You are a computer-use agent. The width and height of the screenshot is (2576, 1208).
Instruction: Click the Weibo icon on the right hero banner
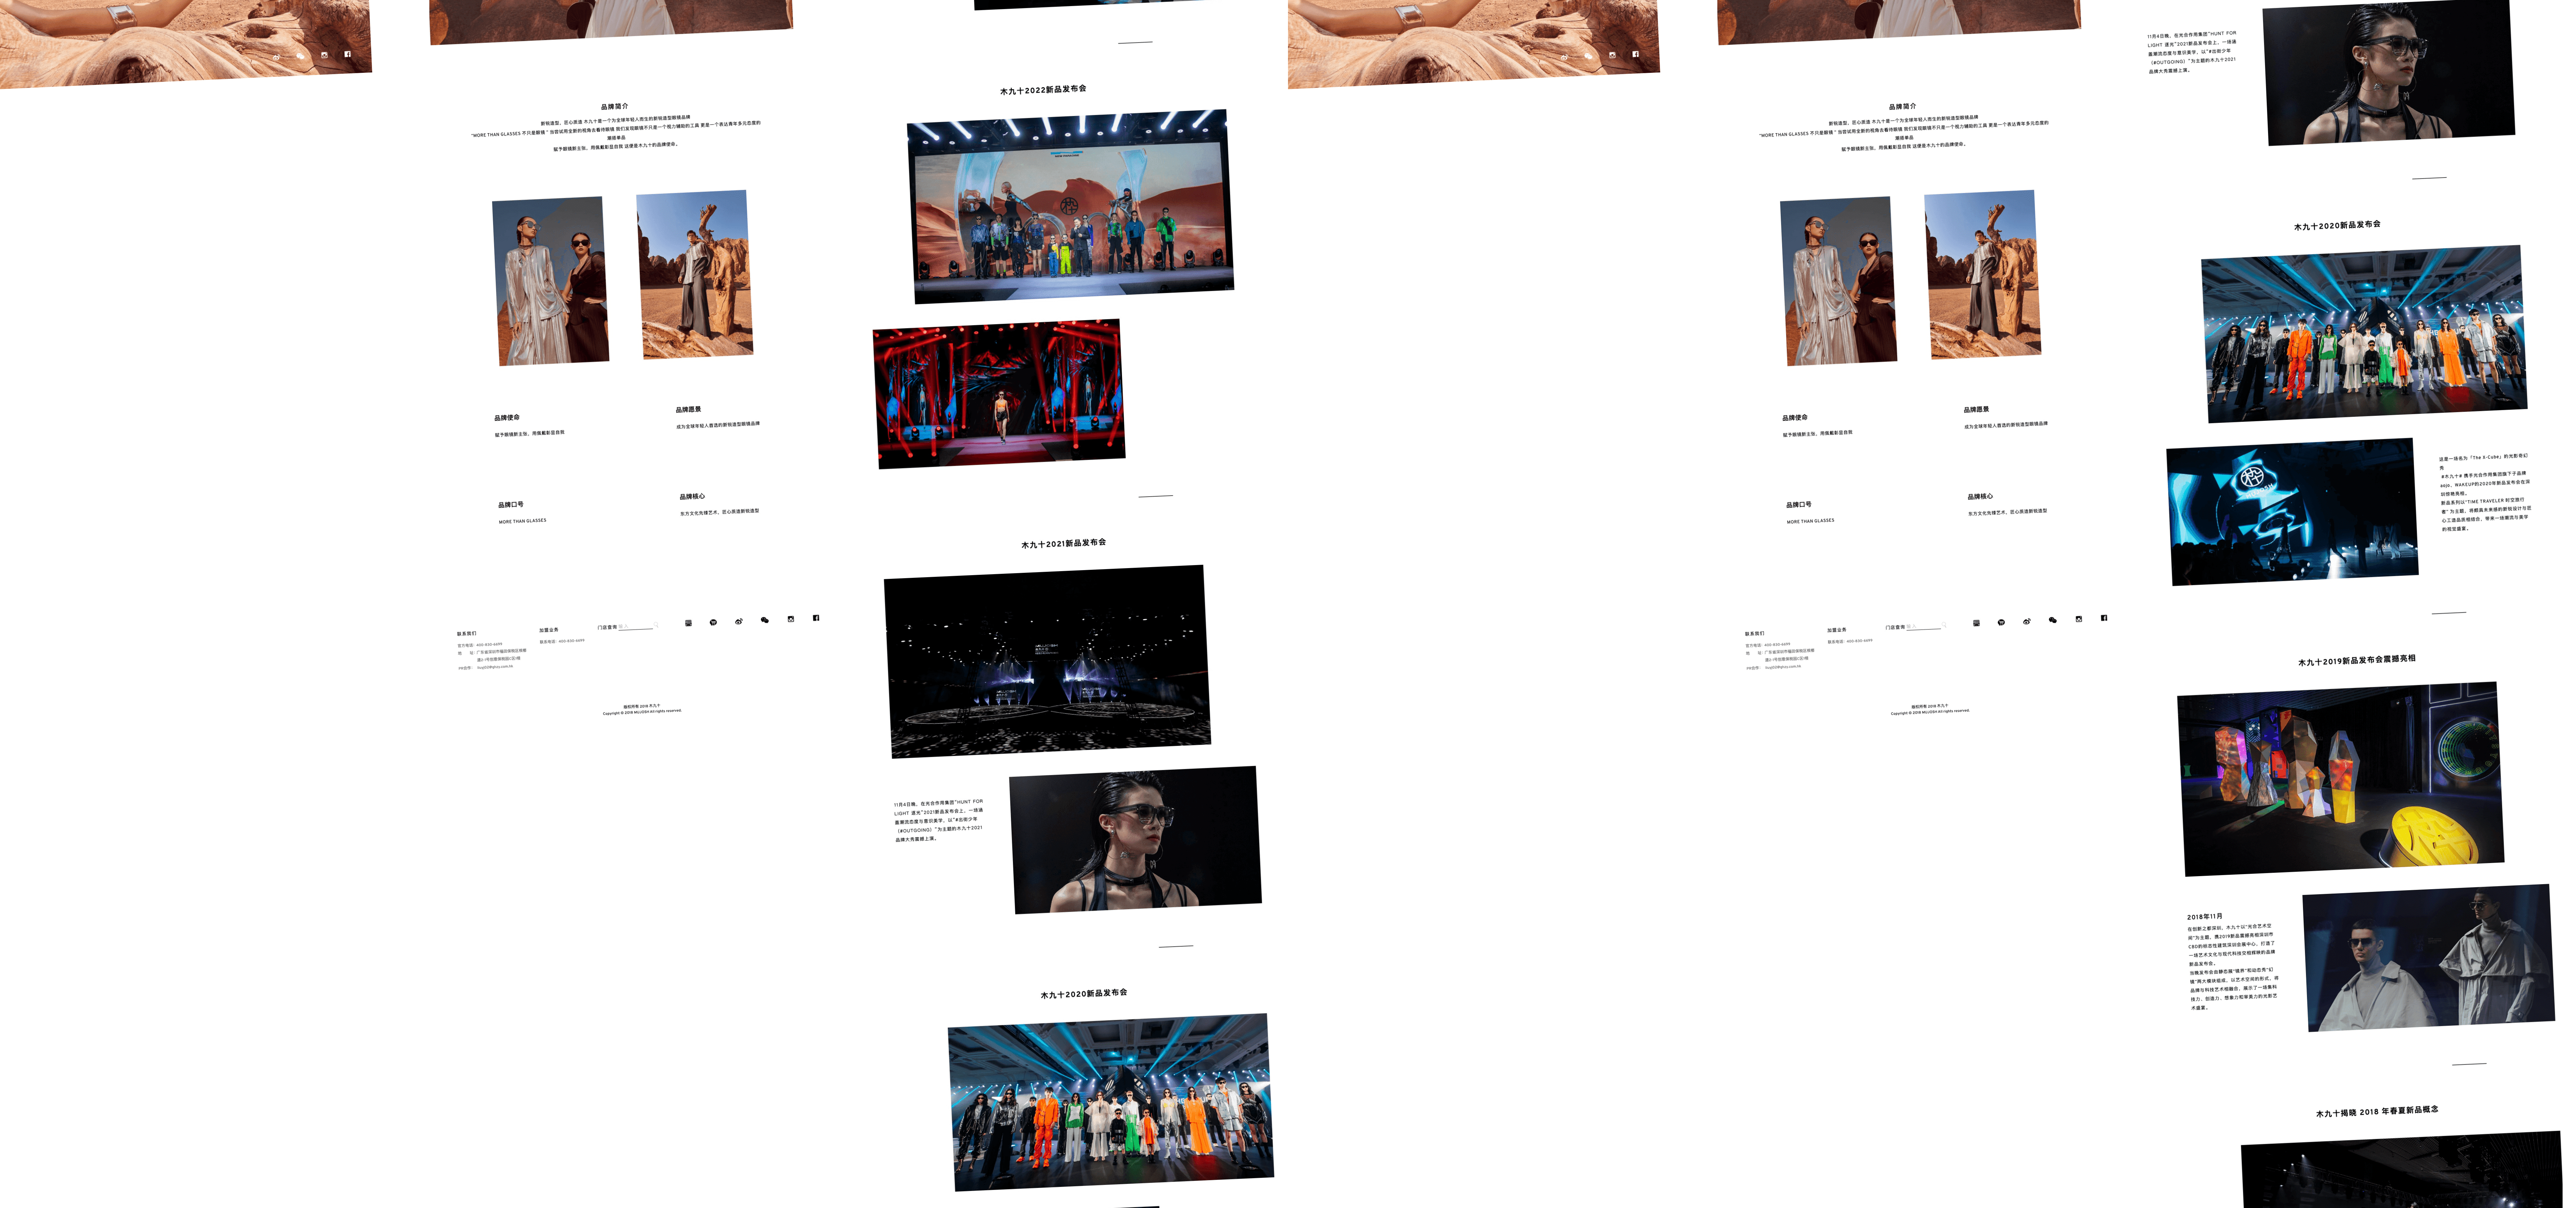(x=1564, y=57)
